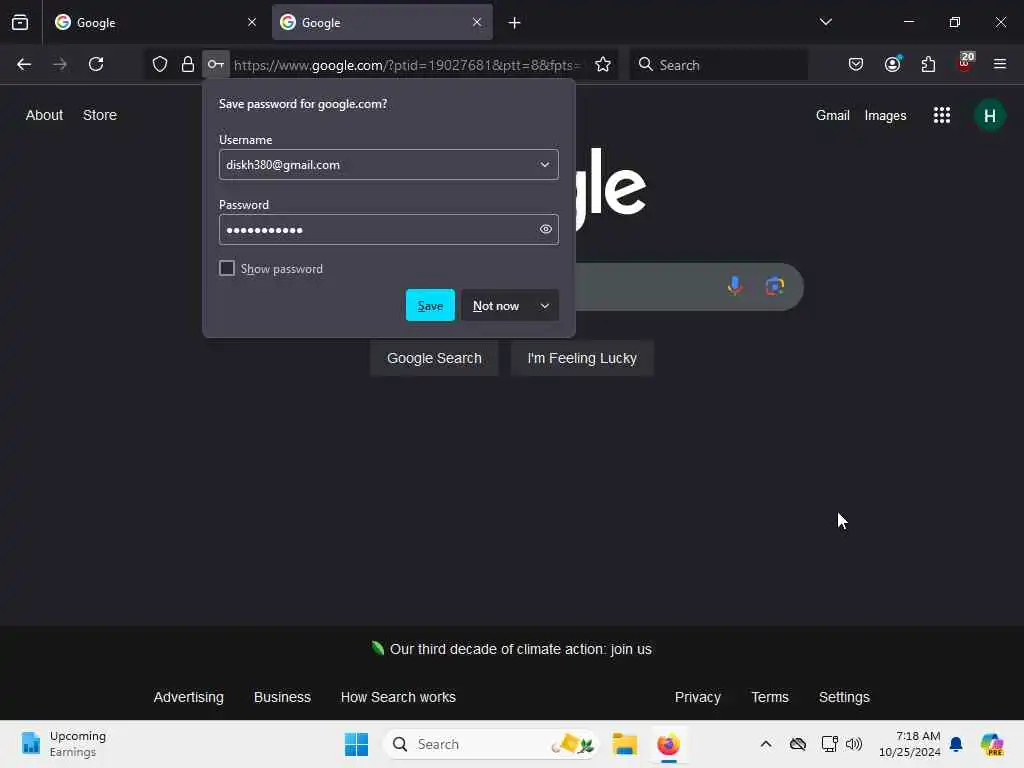Viewport: 1024px width, 768px height.
Task: Open the Firefox application menu
Action: pos(1000,65)
